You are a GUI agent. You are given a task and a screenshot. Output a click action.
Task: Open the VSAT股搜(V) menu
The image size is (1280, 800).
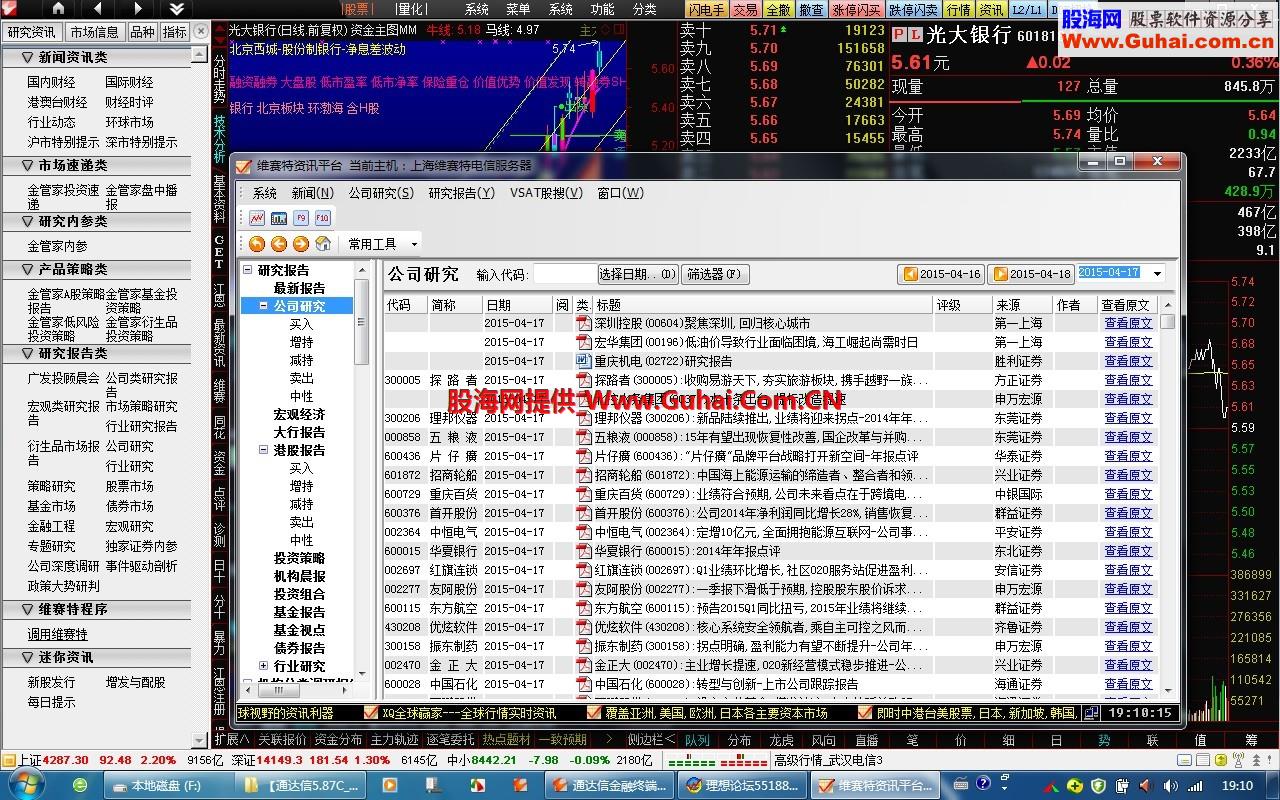pos(546,193)
